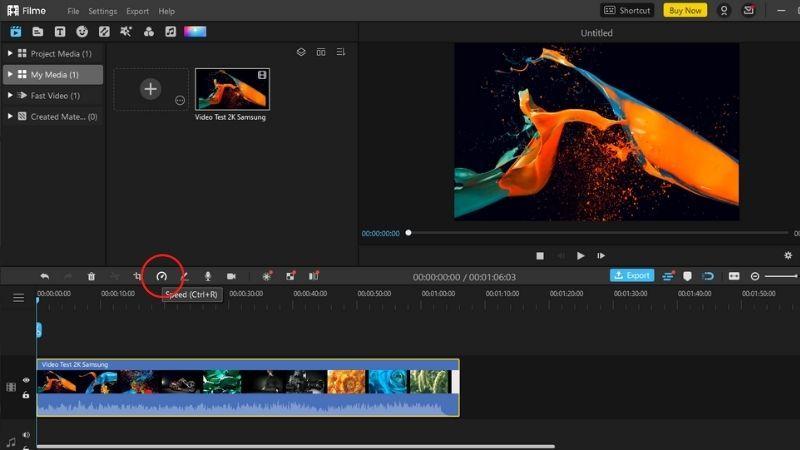800x450 pixels.
Task: Open the Settings menu
Action: pyautogui.click(x=103, y=11)
